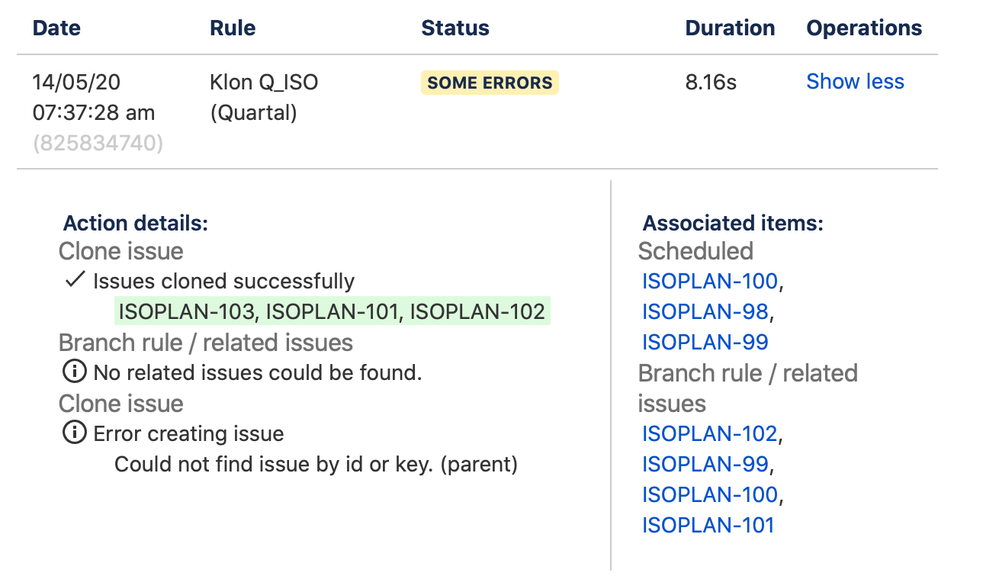Open ISOPLAN-99 under Scheduled
The width and height of the screenshot is (999, 580).
click(x=705, y=342)
